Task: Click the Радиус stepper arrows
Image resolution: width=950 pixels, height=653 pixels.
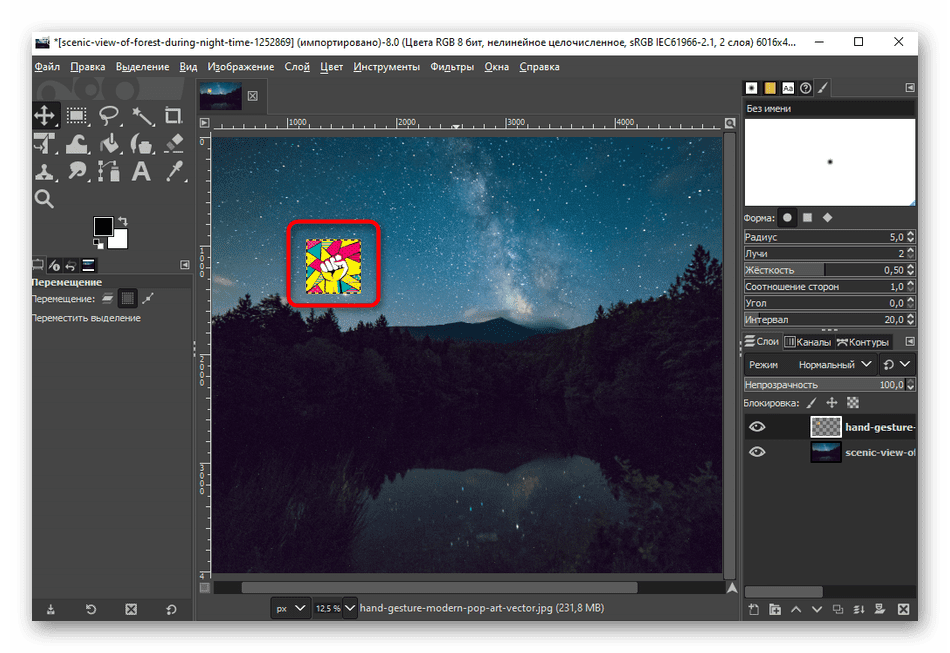Action: point(910,237)
